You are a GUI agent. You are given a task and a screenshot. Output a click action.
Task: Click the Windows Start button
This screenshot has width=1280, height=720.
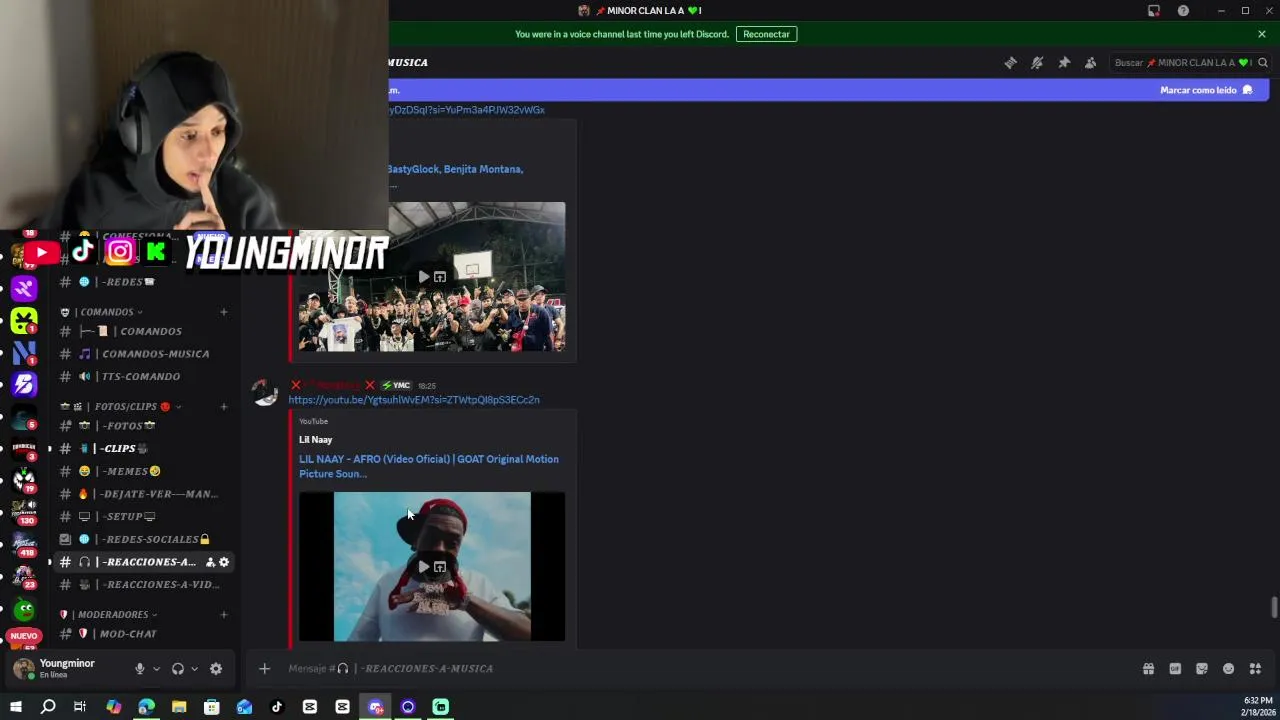(x=15, y=707)
